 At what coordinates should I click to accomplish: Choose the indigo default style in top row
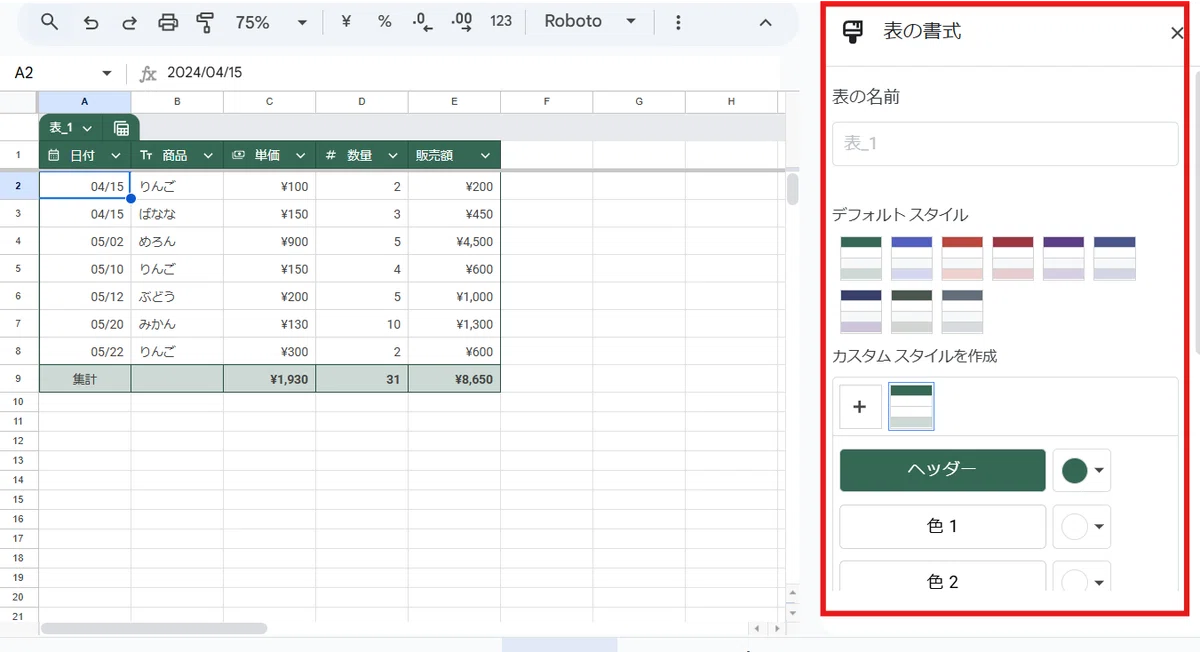(x=1114, y=259)
